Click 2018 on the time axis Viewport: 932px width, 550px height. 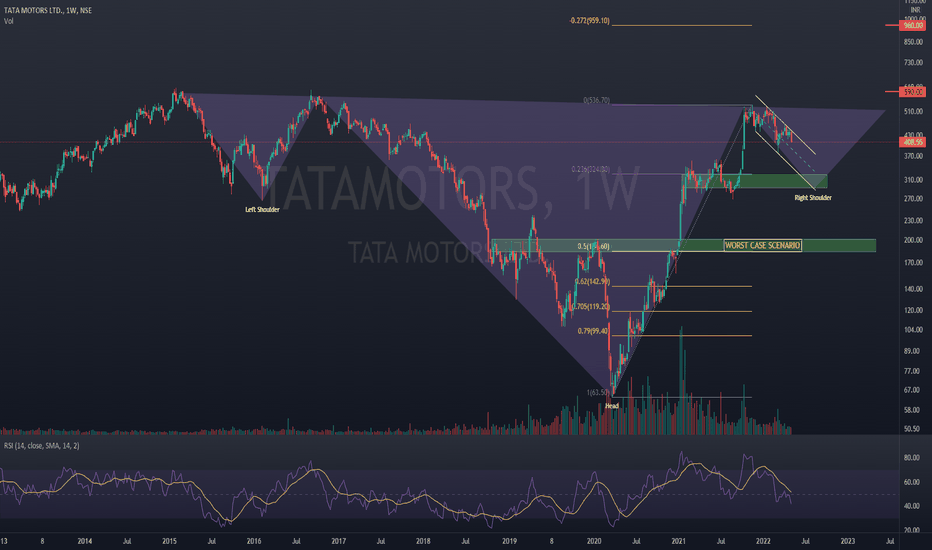pyautogui.click(x=423, y=541)
